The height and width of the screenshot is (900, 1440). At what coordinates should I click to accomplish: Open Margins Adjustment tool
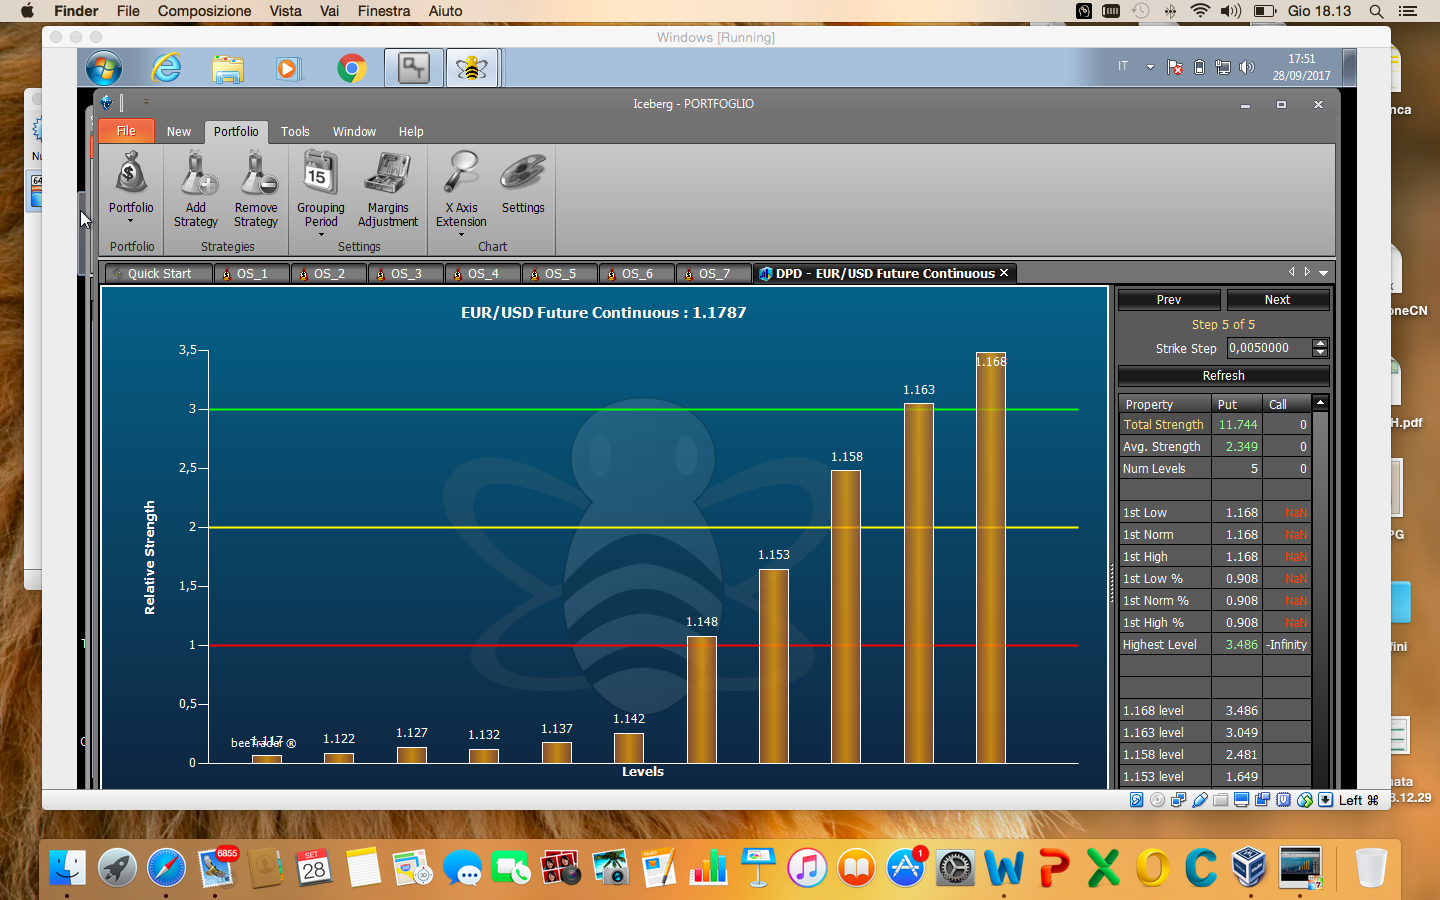coord(388,174)
